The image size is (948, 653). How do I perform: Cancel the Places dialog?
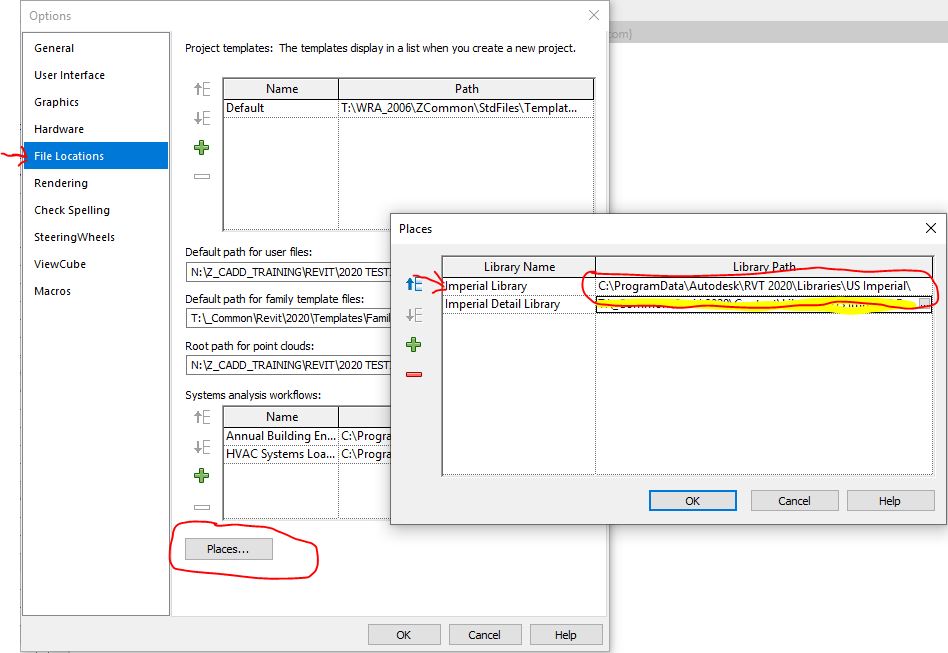pos(794,501)
